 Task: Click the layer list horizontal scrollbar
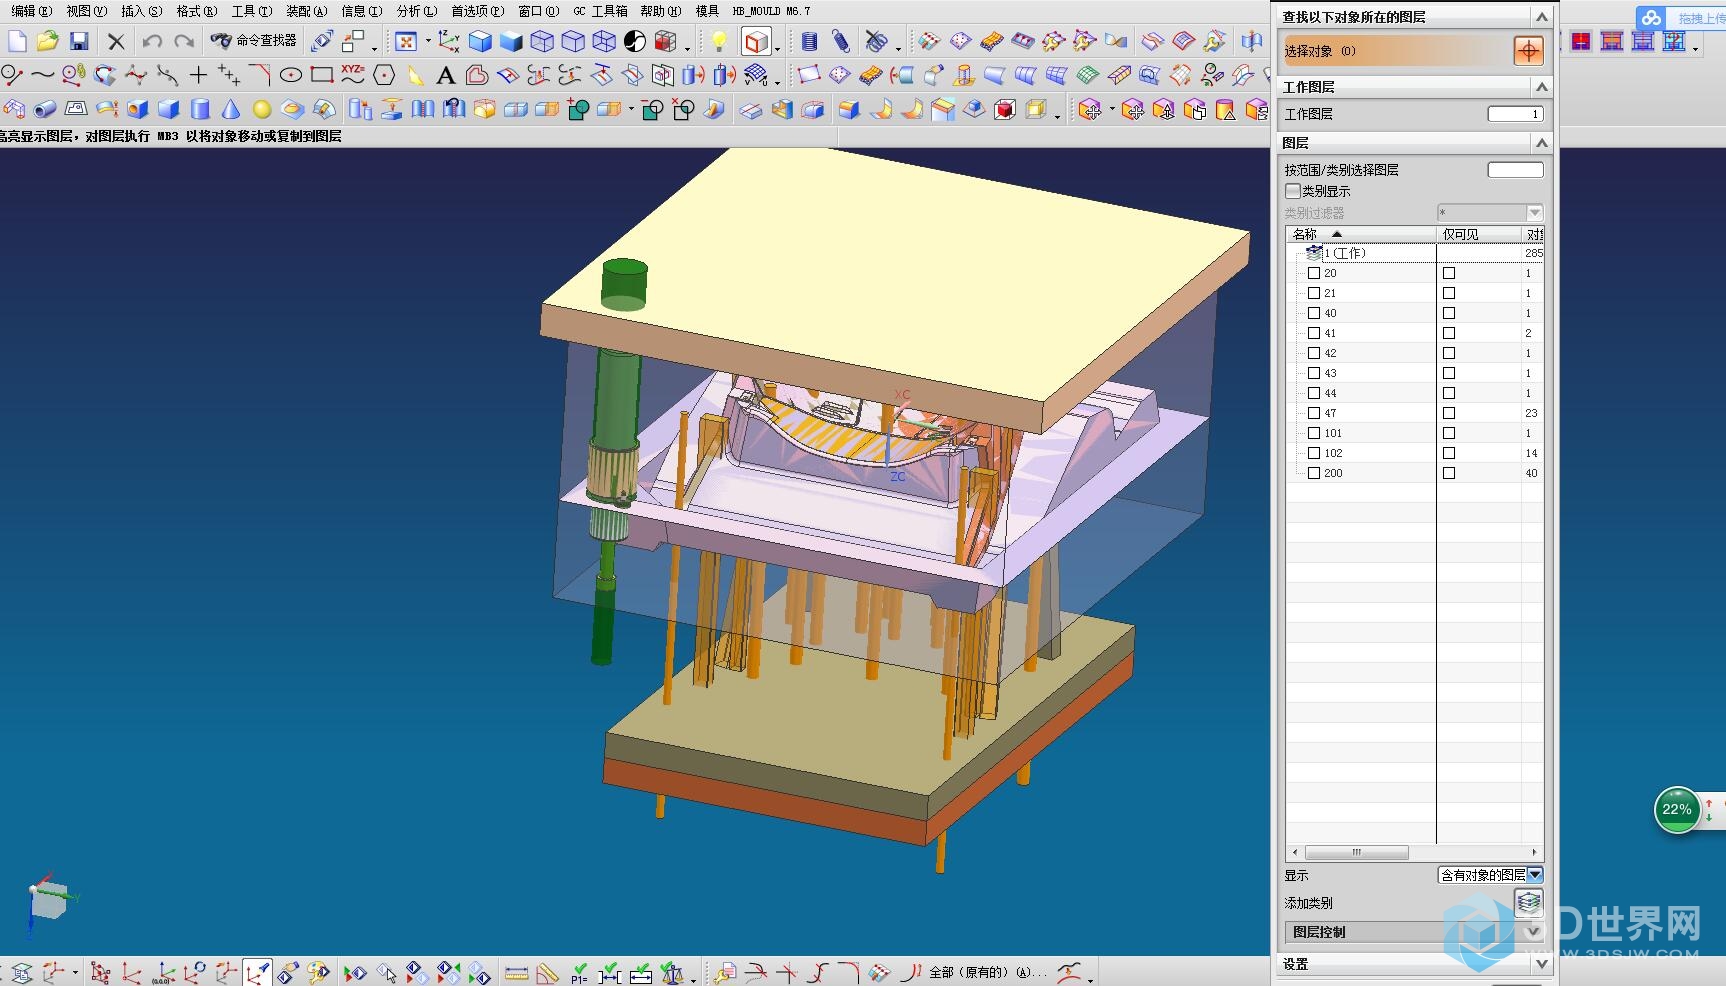(1356, 852)
